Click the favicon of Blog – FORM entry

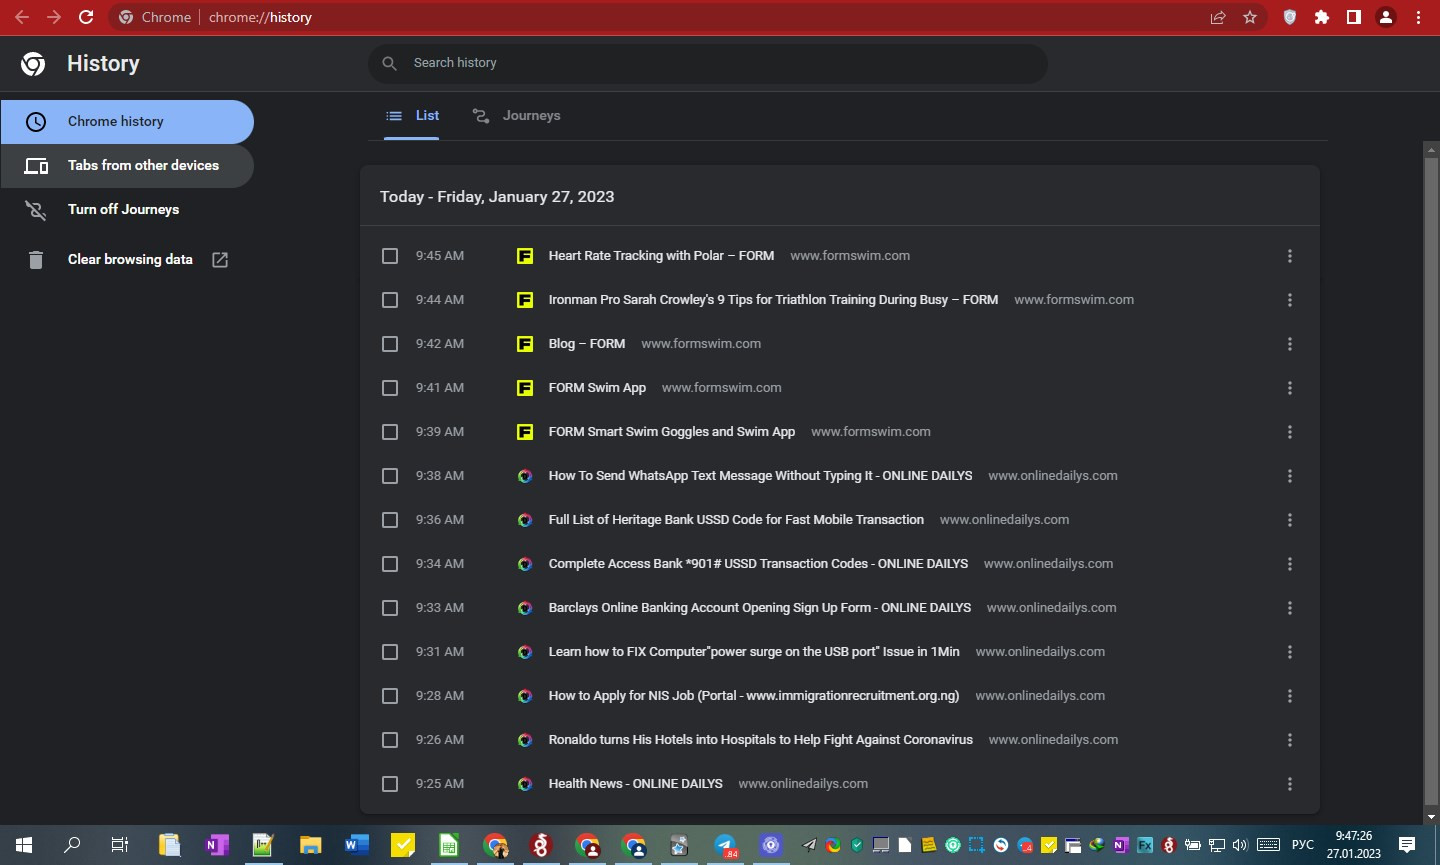point(525,344)
